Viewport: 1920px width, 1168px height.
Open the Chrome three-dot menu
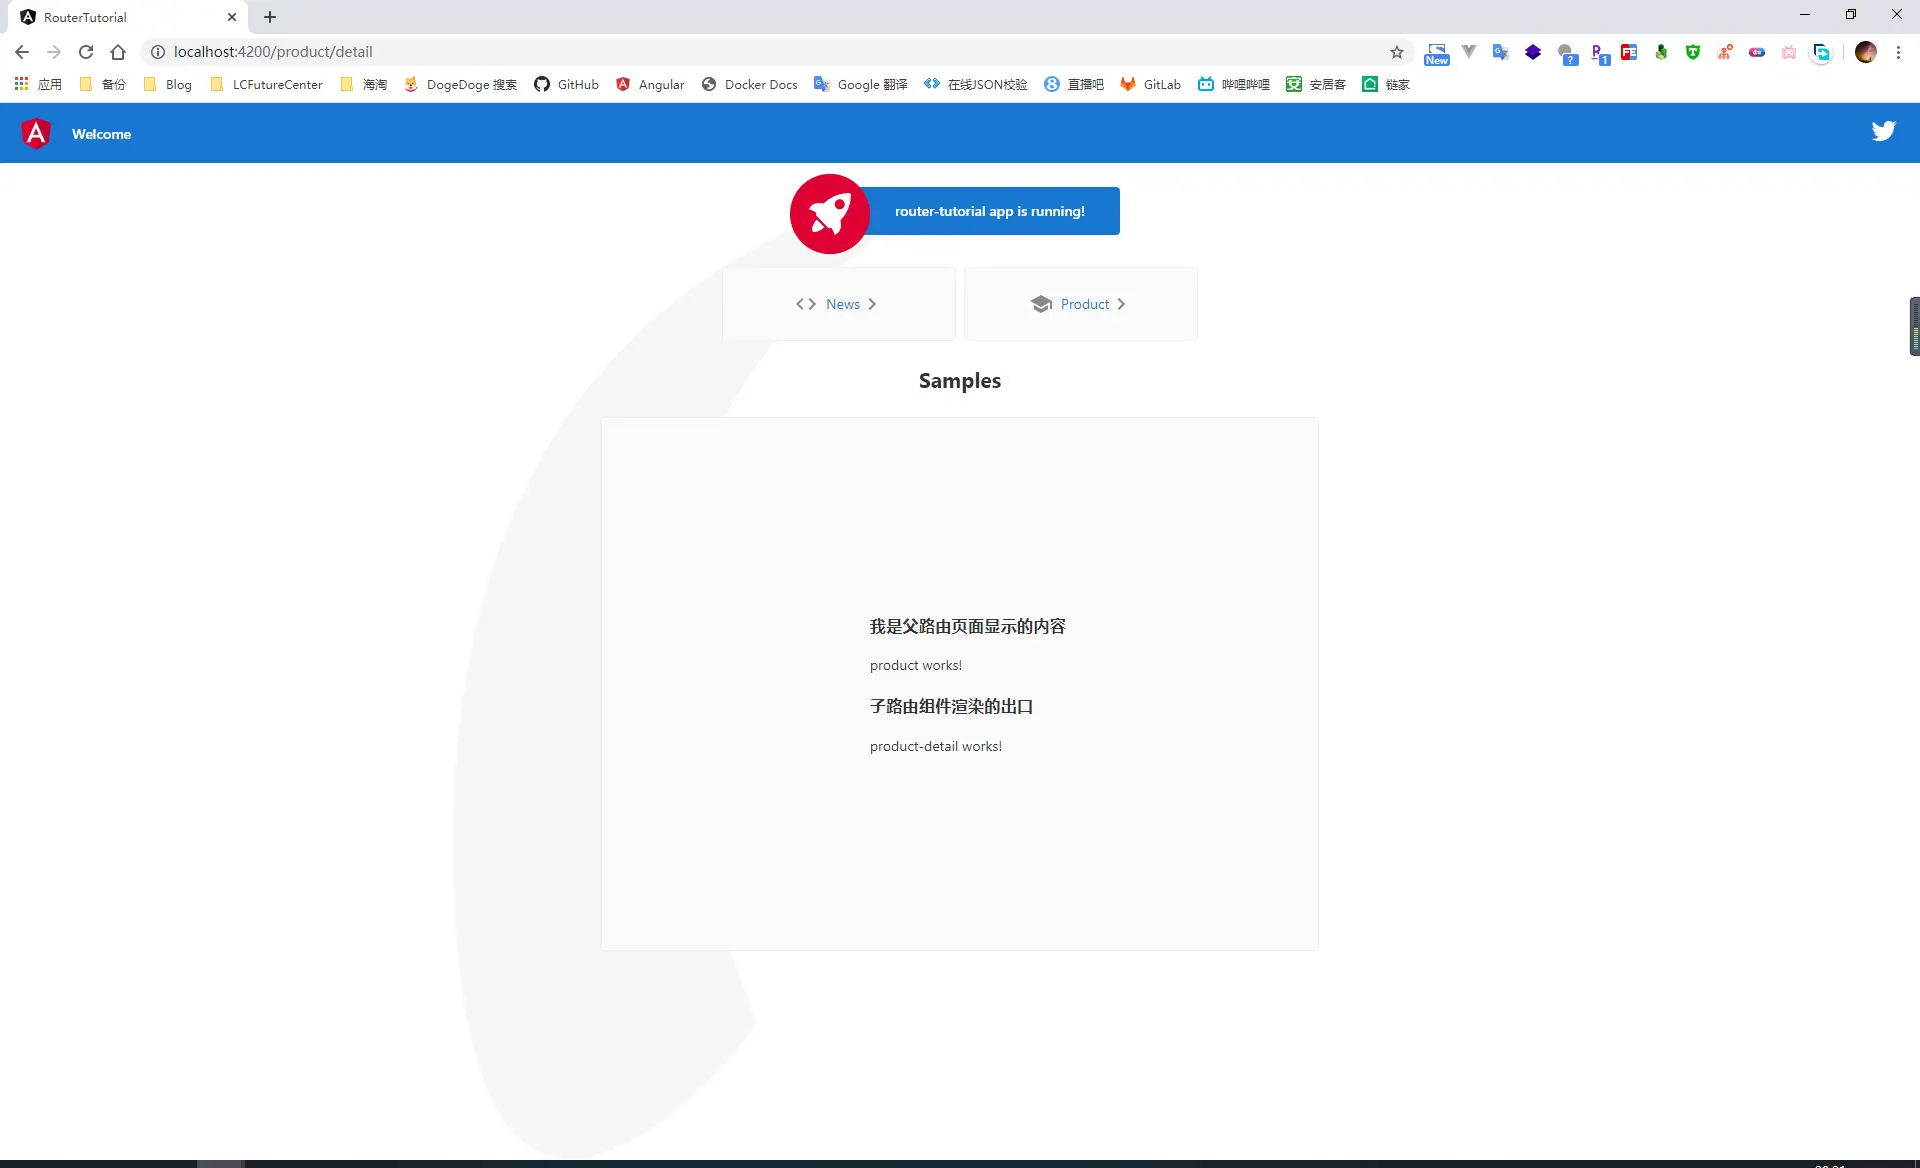pyautogui.click(x=1898, y=52)
